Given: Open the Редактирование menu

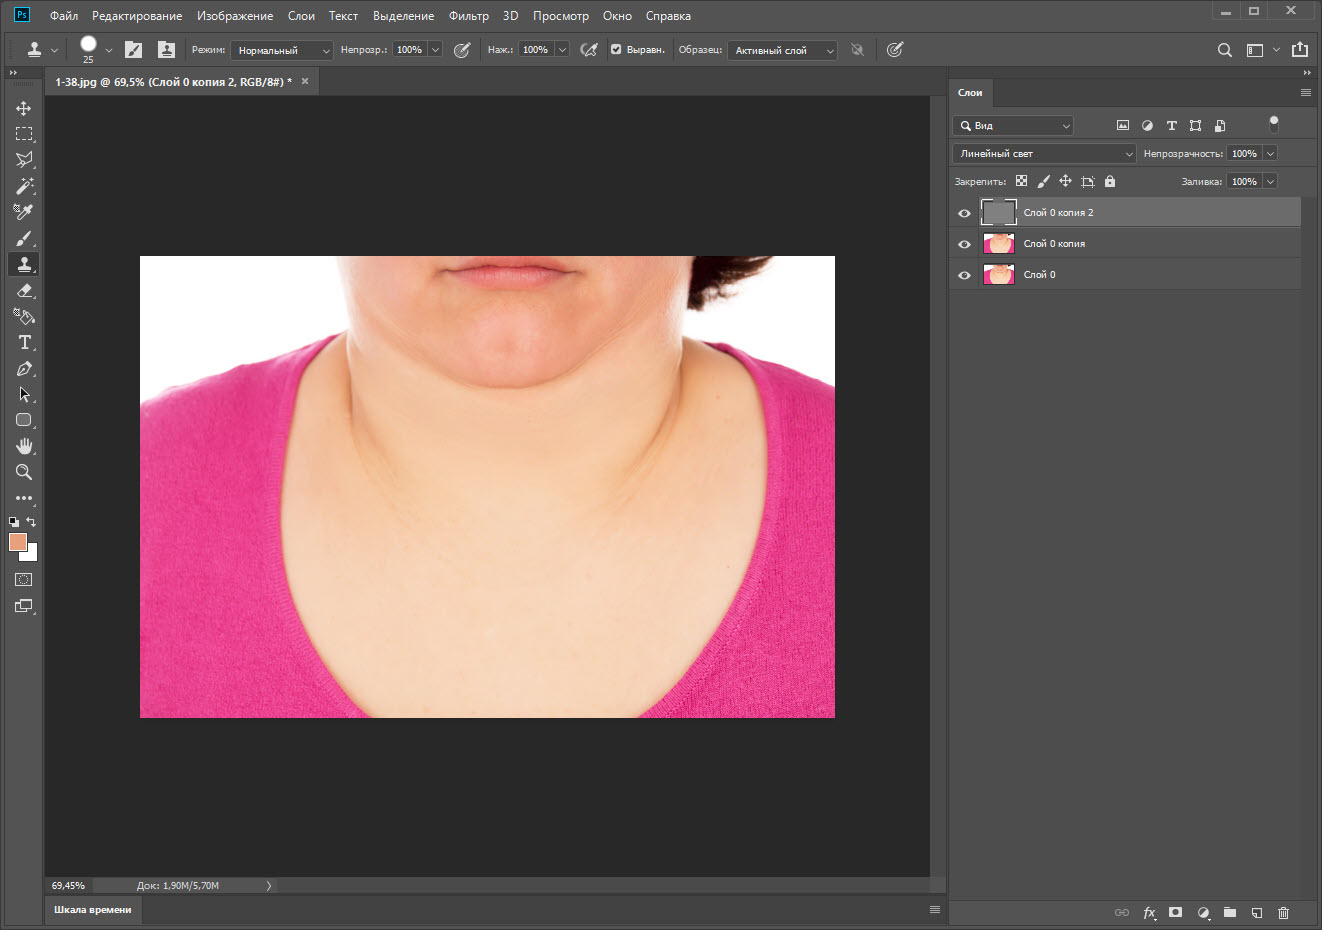Looking at the screenshot, I should pos(137,16).
